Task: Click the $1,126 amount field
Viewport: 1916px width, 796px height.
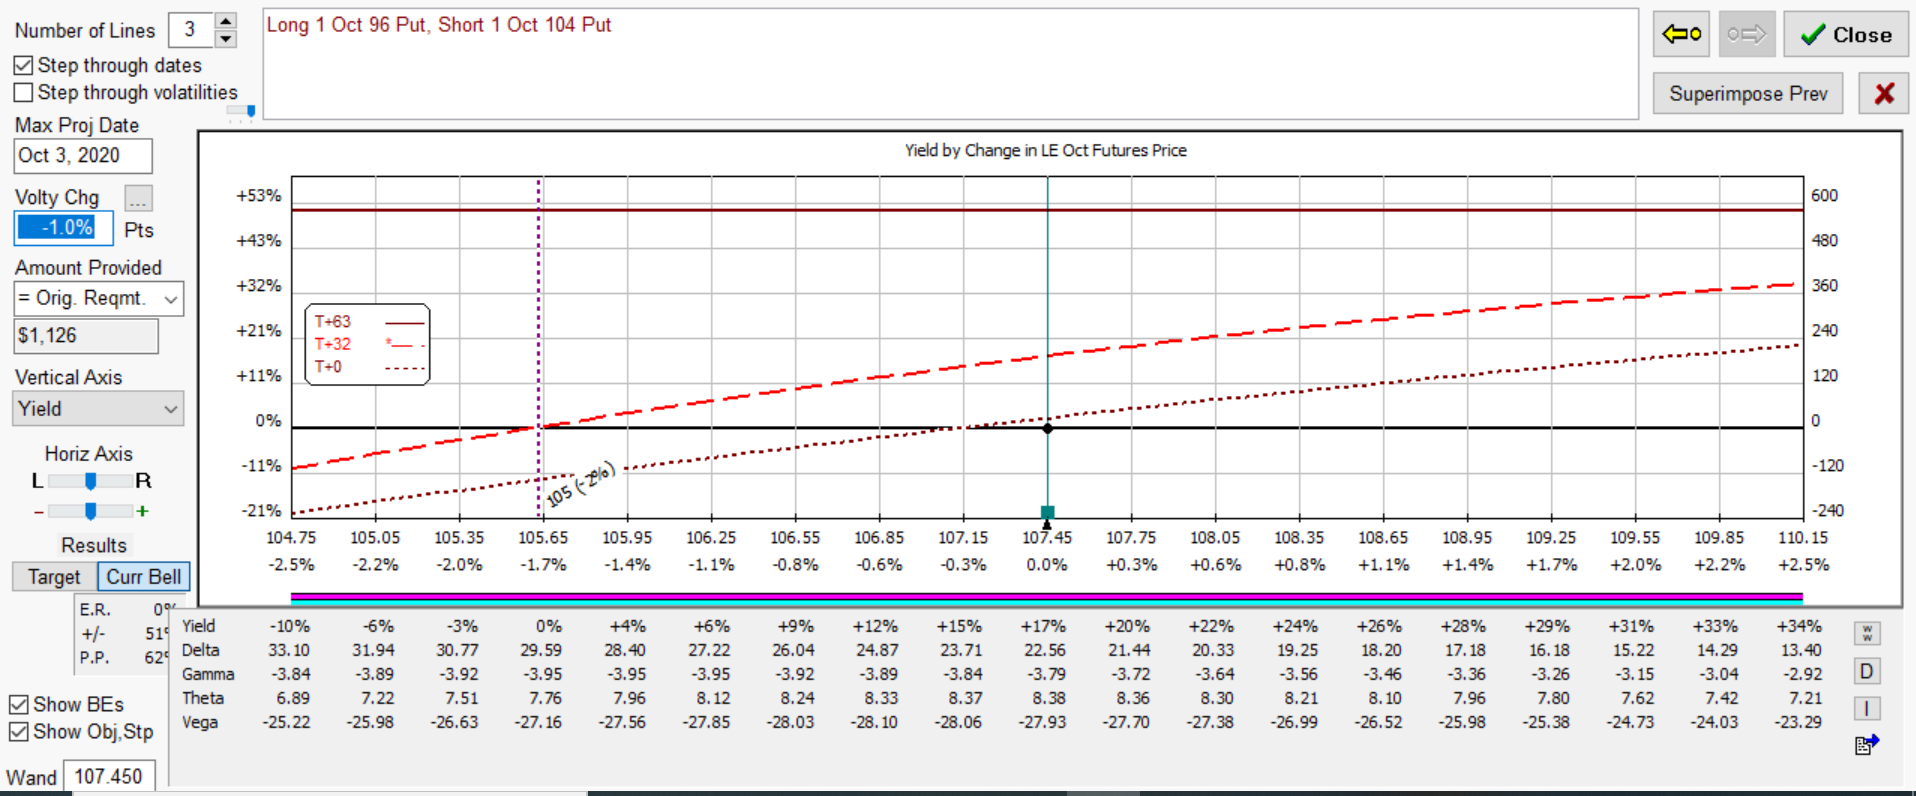Action: point(86,336)
